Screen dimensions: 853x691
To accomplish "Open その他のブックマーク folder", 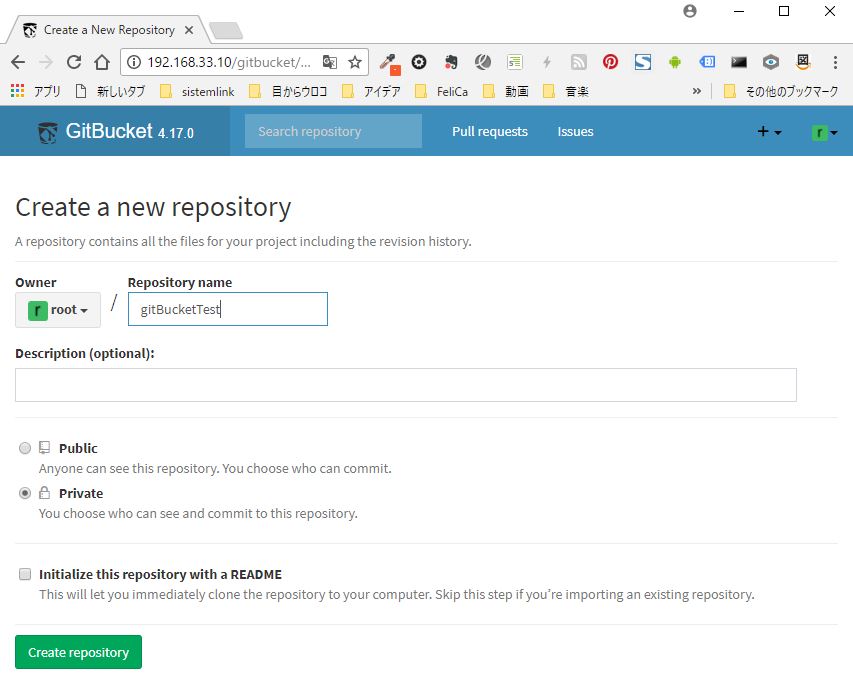I will point(781,91).
